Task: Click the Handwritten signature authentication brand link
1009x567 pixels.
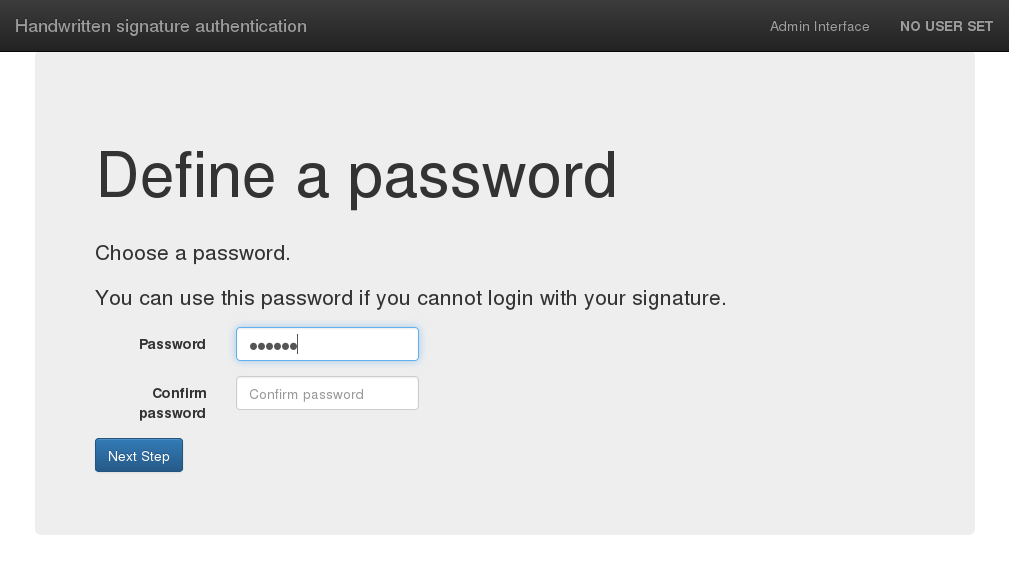Action: pos(161,26)
